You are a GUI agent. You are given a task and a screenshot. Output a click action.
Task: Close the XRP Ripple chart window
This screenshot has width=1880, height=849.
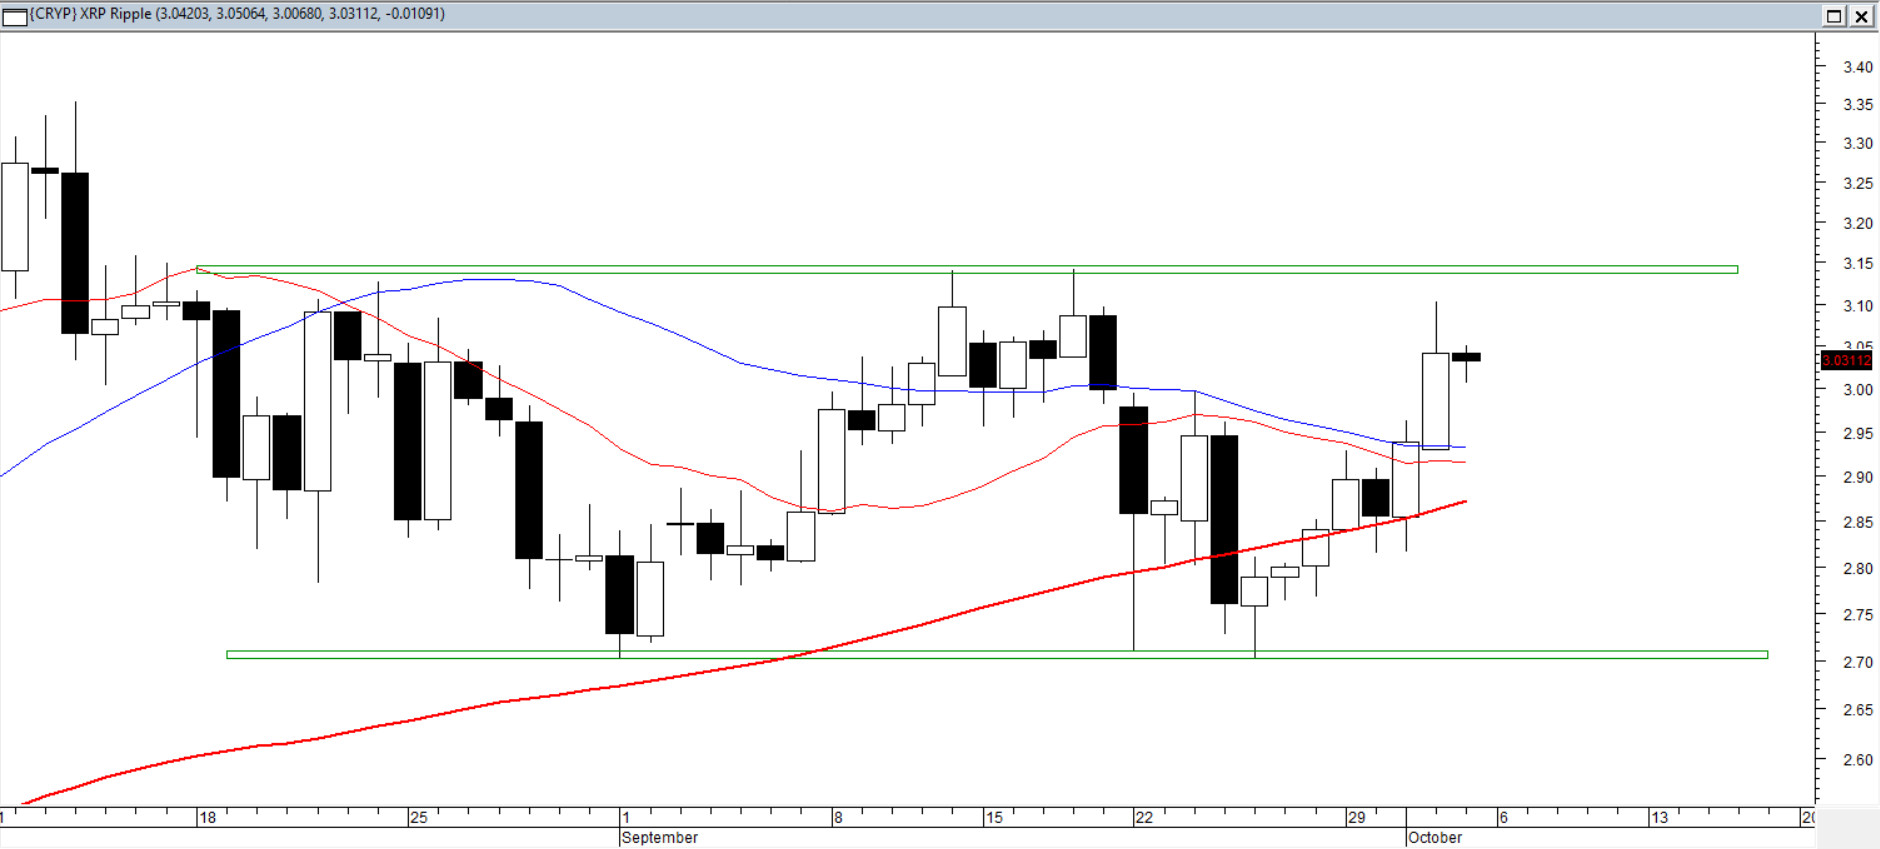coord(1861,16)
